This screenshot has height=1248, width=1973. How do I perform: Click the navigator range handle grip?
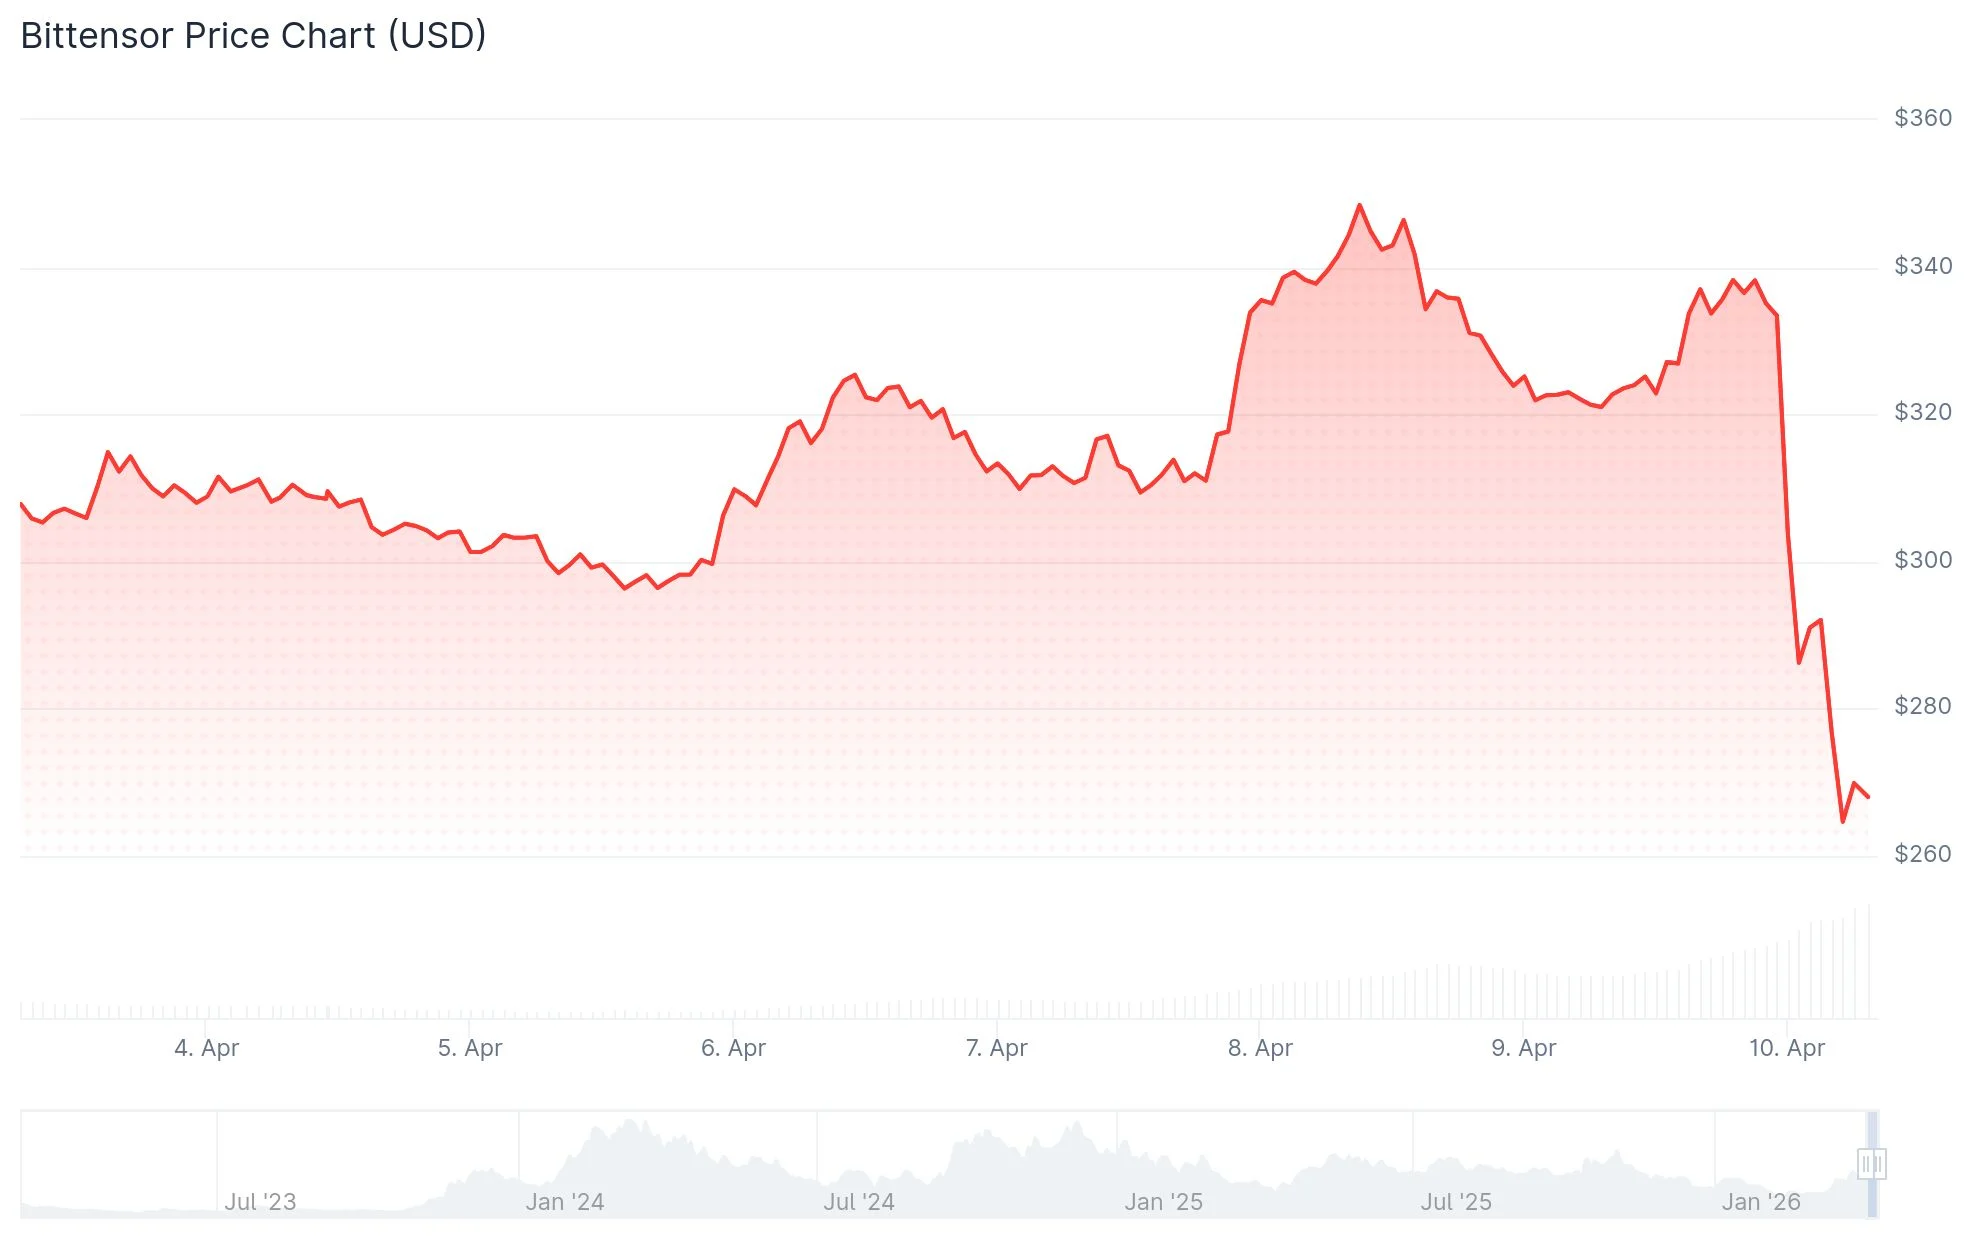(1871, 1164)
